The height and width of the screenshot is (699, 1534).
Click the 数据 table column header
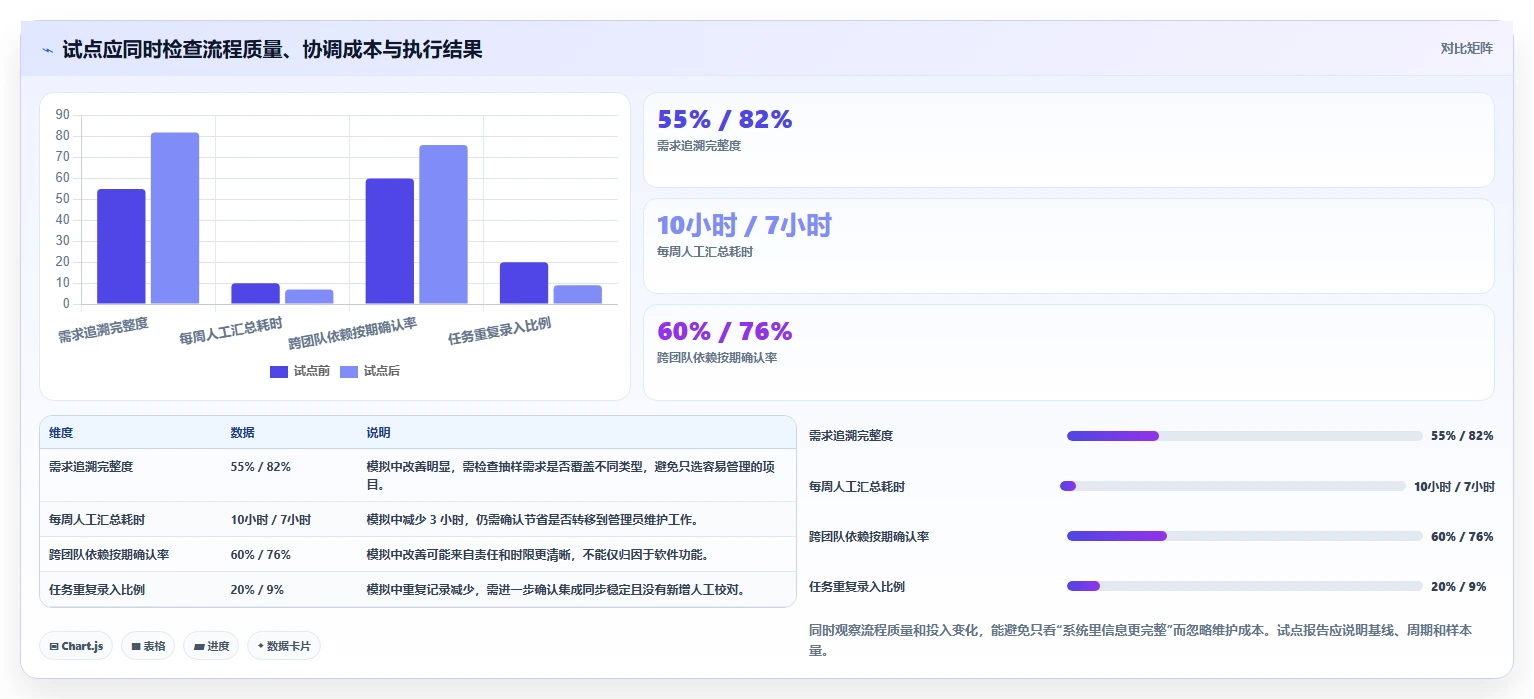pos(242,433)
